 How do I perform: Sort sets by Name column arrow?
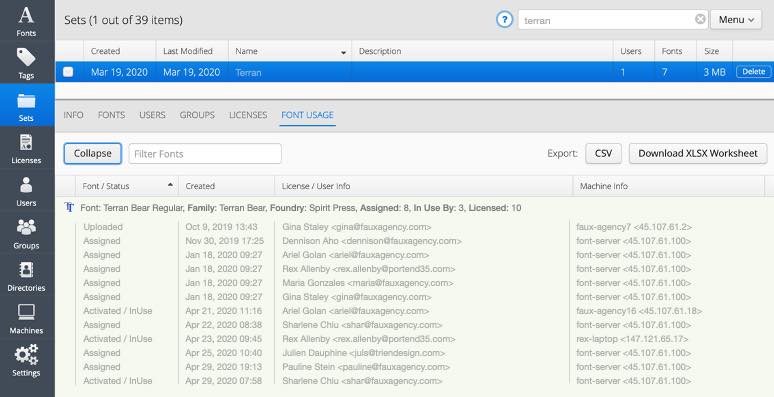click(343, 52)
